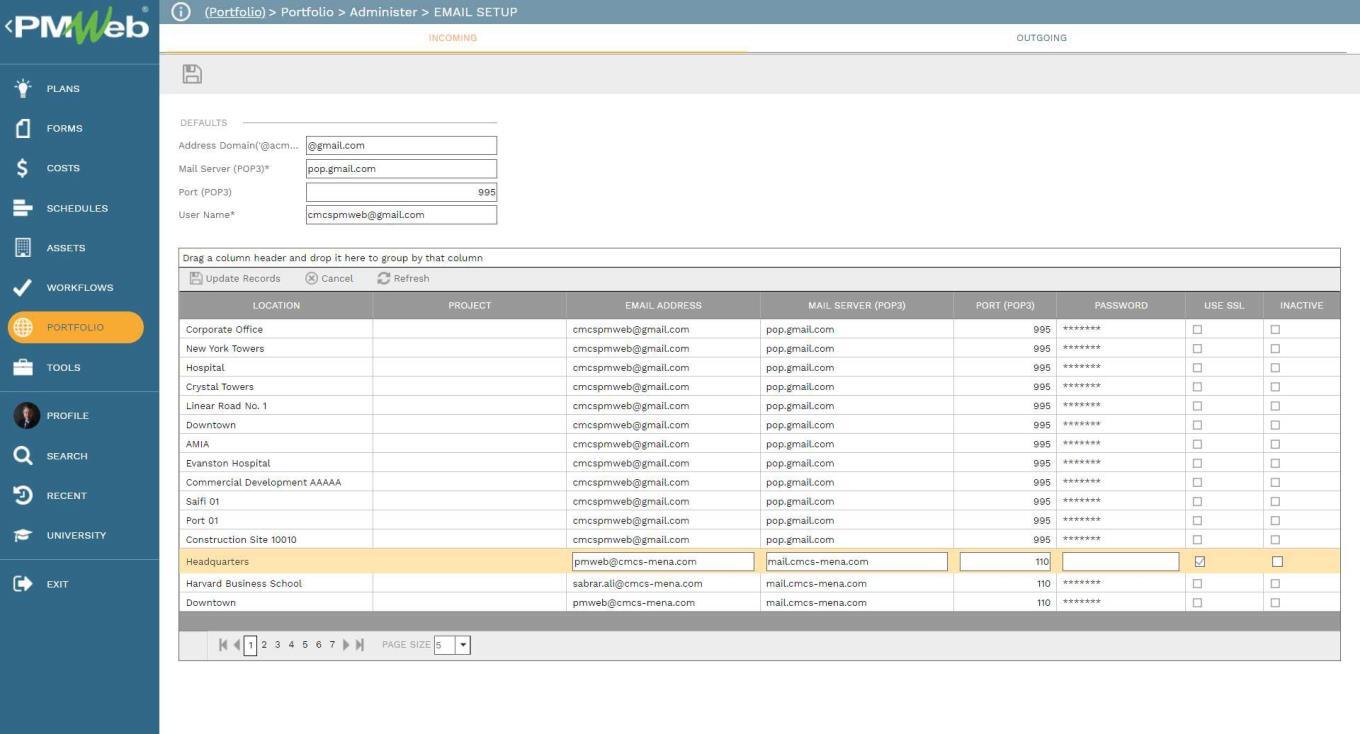1360x734 pixels.
Task: Go to next page of grid
Action: coord(347,645)
